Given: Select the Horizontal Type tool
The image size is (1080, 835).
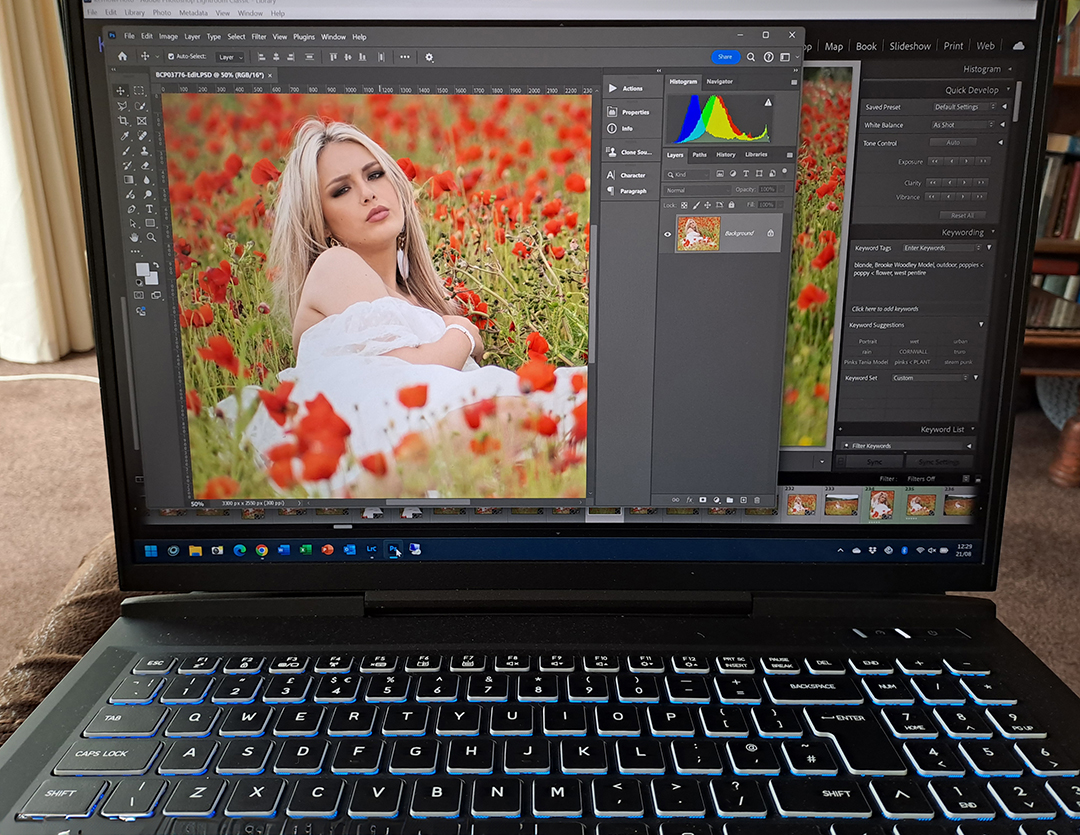Looking at the screenshot, I should [149, 209].
